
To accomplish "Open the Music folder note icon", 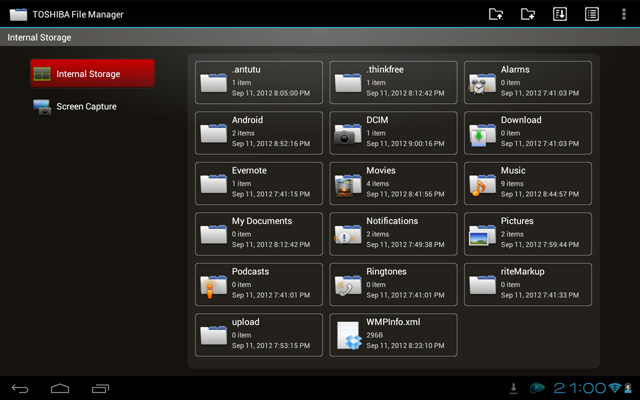I will (x=482, y=185).
